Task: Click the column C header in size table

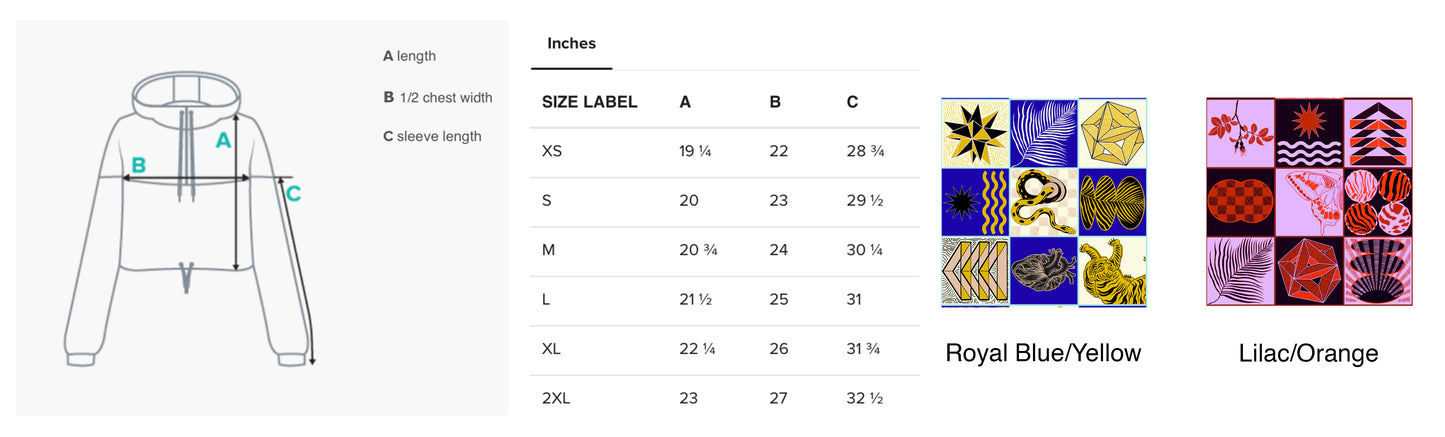Action: pyautogui.click(x=852, y=102)
